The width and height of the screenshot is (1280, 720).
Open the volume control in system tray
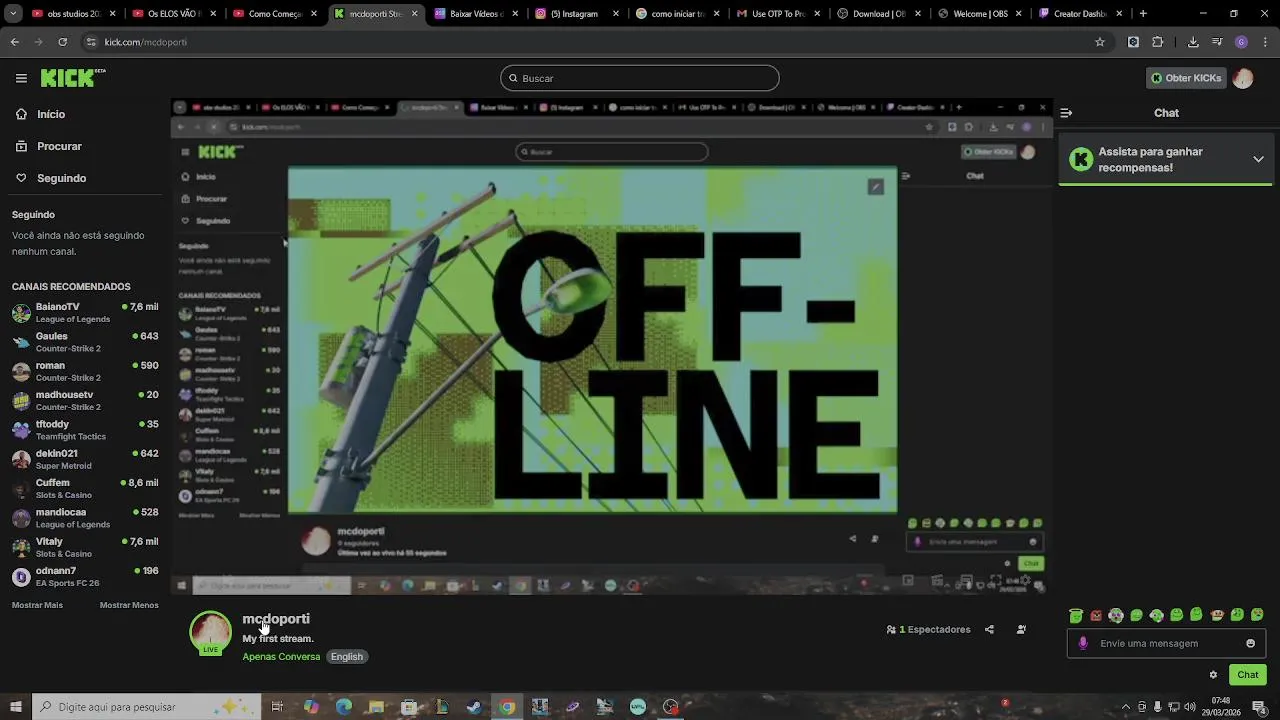(x=1192, y=707)
